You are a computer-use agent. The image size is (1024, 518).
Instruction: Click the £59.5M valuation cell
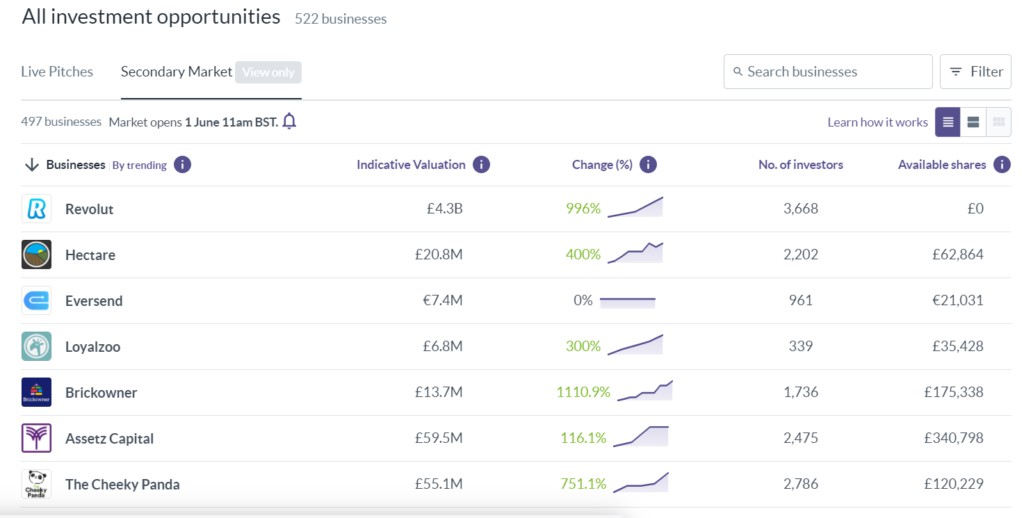[x=439, y=438]
